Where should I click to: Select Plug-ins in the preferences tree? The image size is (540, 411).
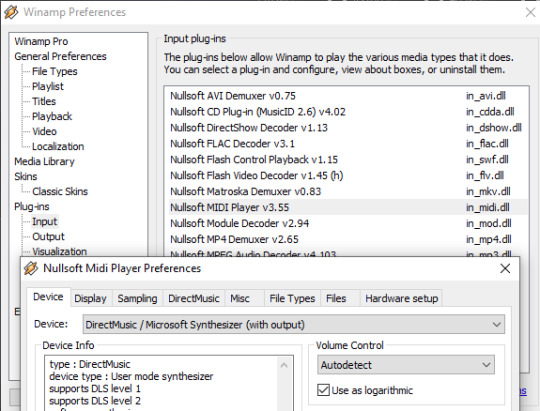(32, 206)
